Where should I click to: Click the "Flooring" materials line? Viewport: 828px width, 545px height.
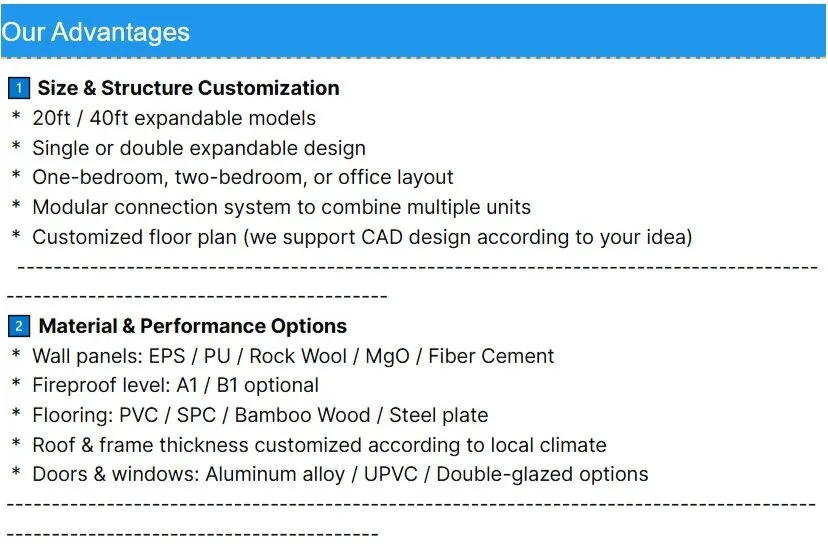point(260,415)
